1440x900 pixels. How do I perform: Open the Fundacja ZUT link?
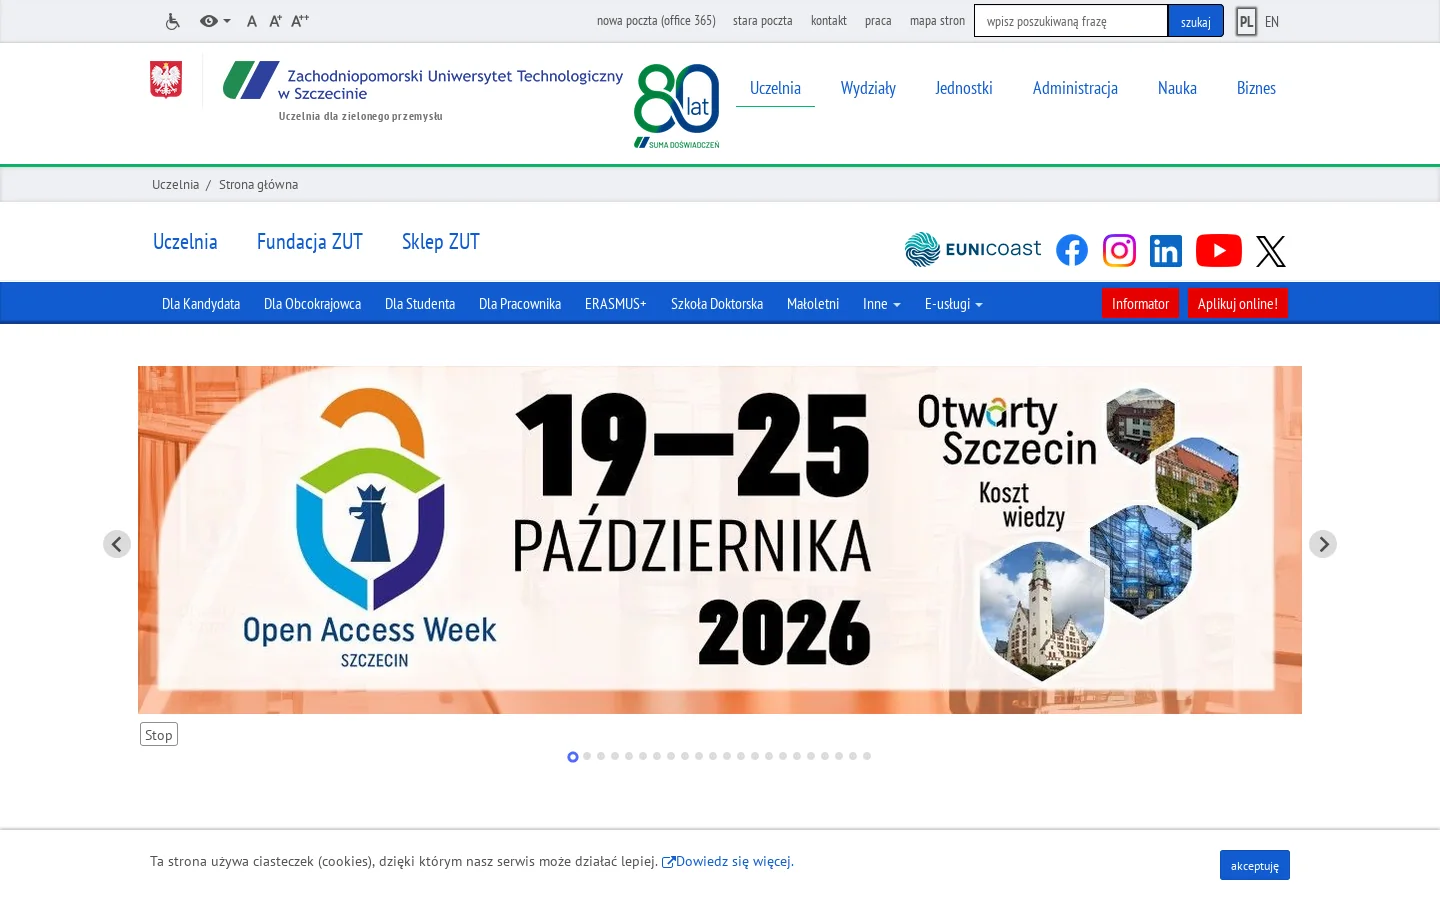310,242
